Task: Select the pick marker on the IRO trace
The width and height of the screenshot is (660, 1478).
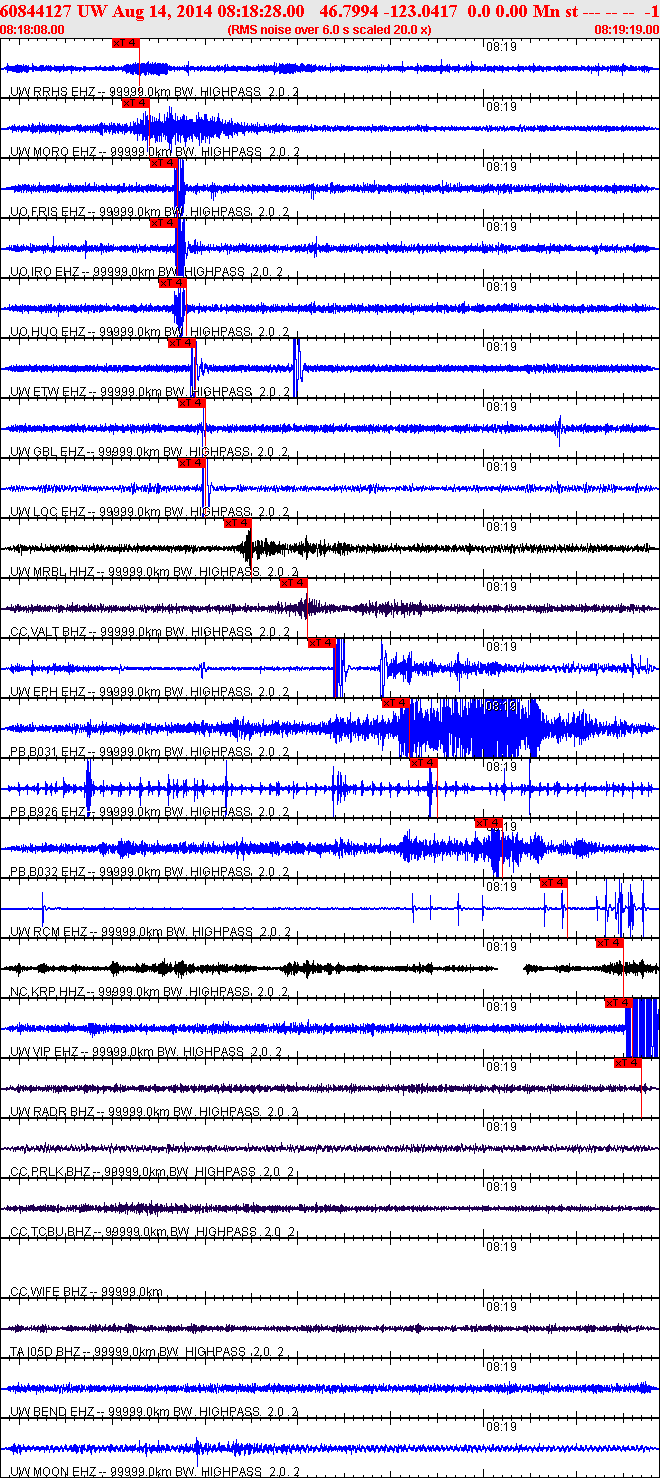Action: (x=164, y=223)
